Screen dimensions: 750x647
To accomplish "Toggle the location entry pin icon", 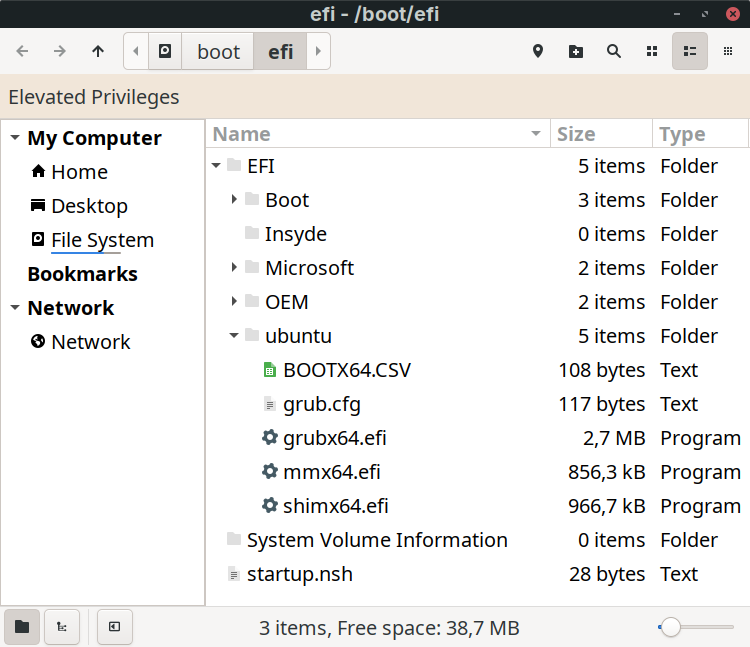I will pyautogui.click(x=538, y=51).
